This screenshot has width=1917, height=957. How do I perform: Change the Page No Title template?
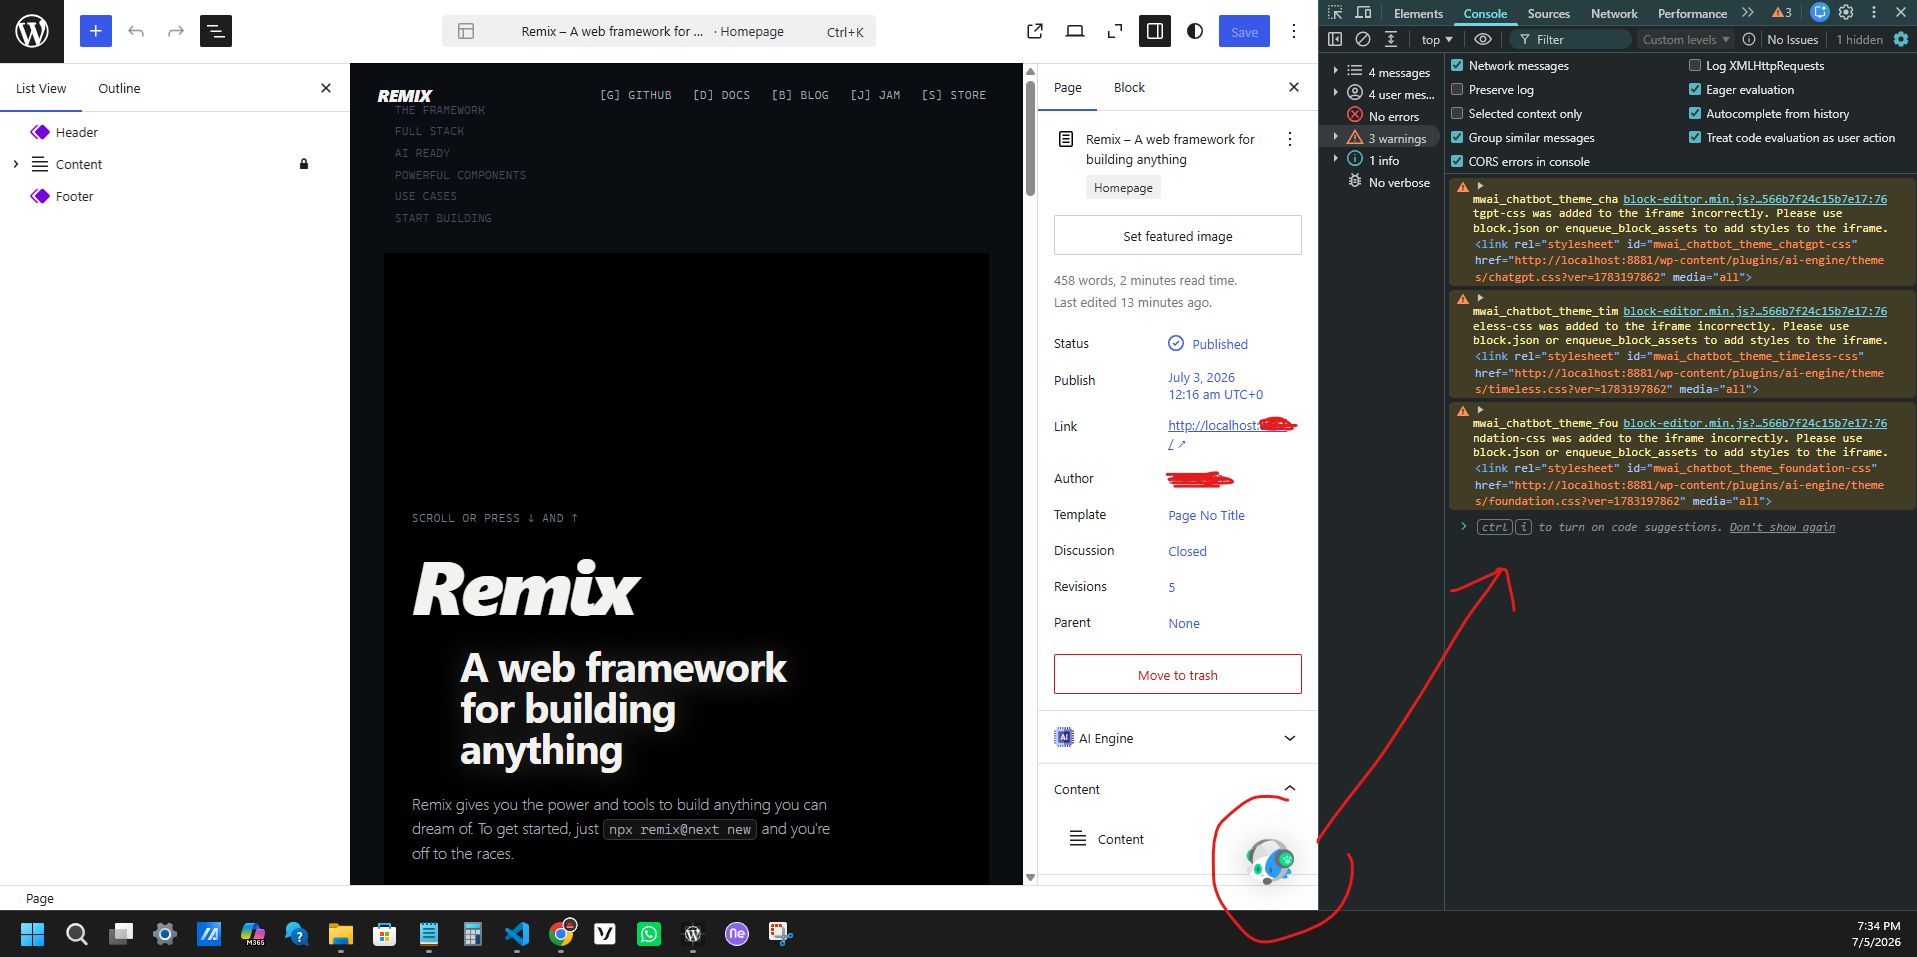[x=1207, y=515]
